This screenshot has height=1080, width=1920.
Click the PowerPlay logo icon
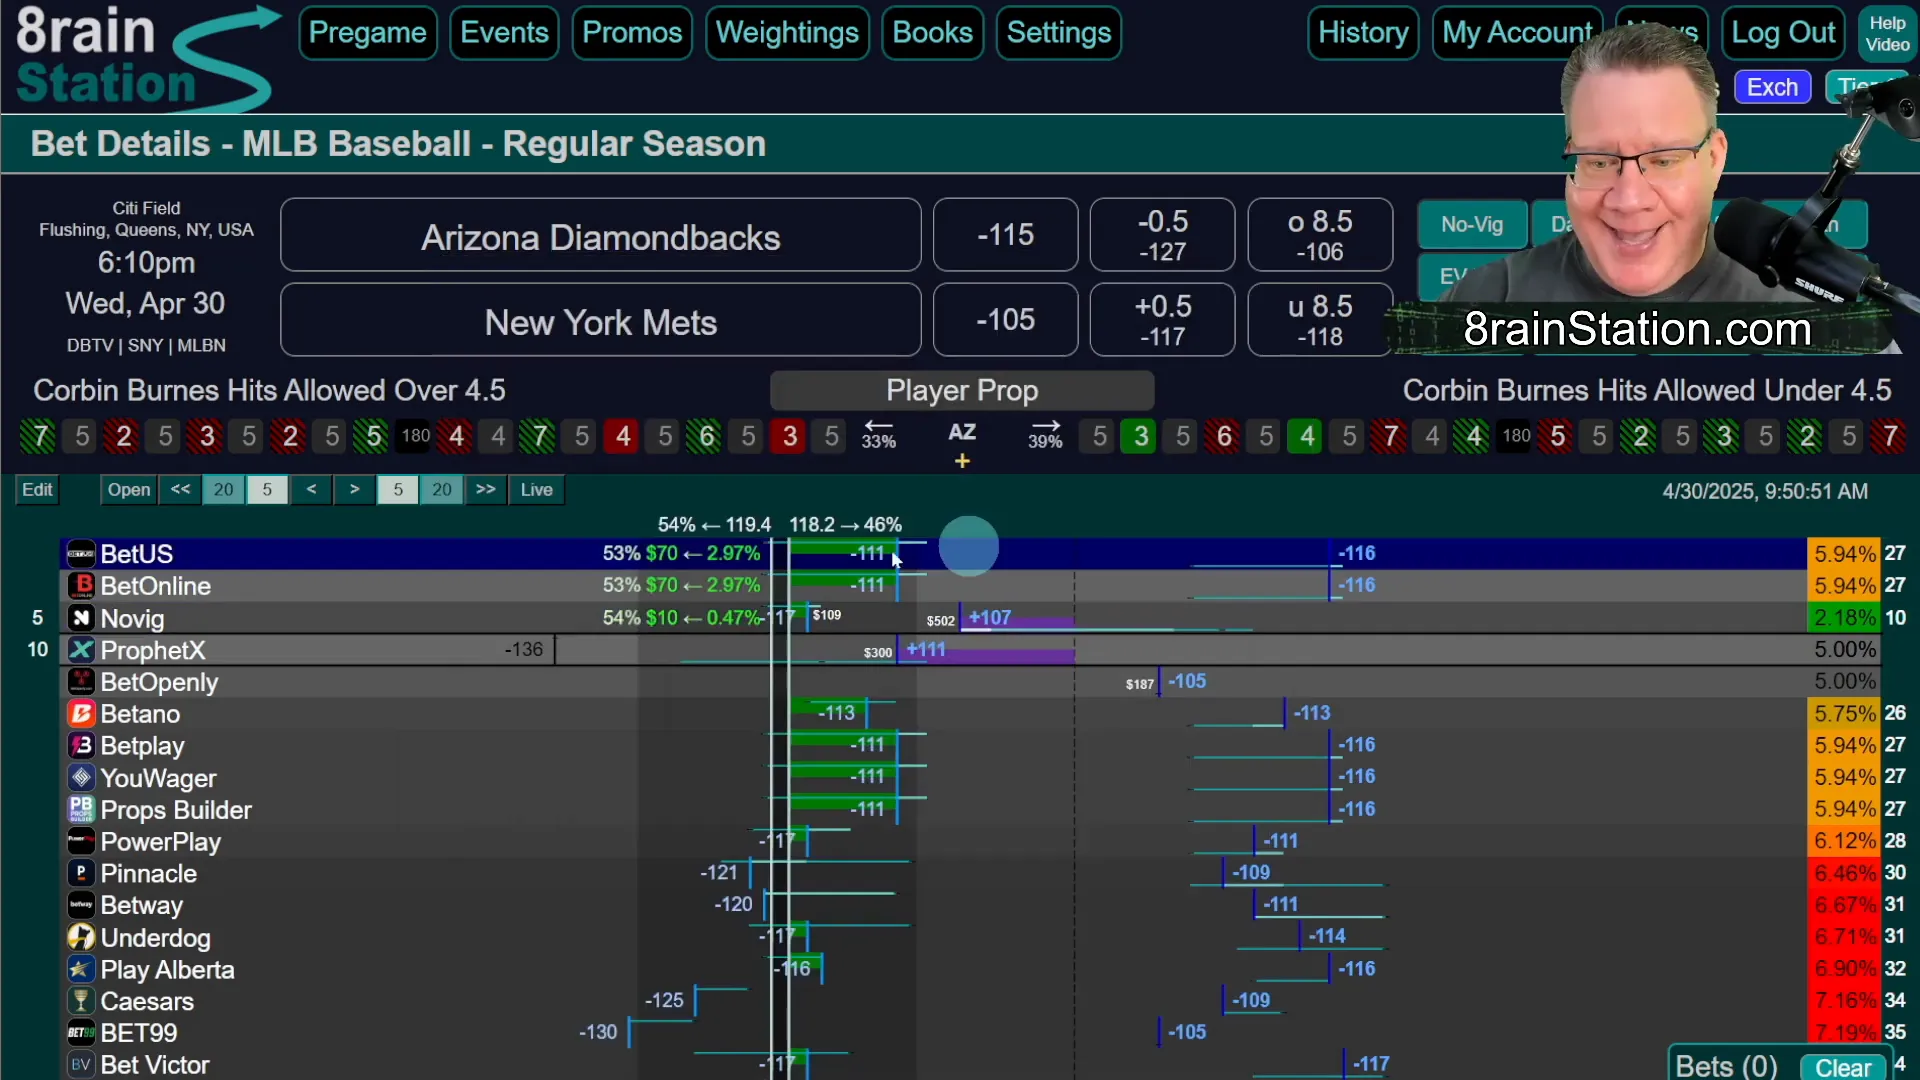81,842
